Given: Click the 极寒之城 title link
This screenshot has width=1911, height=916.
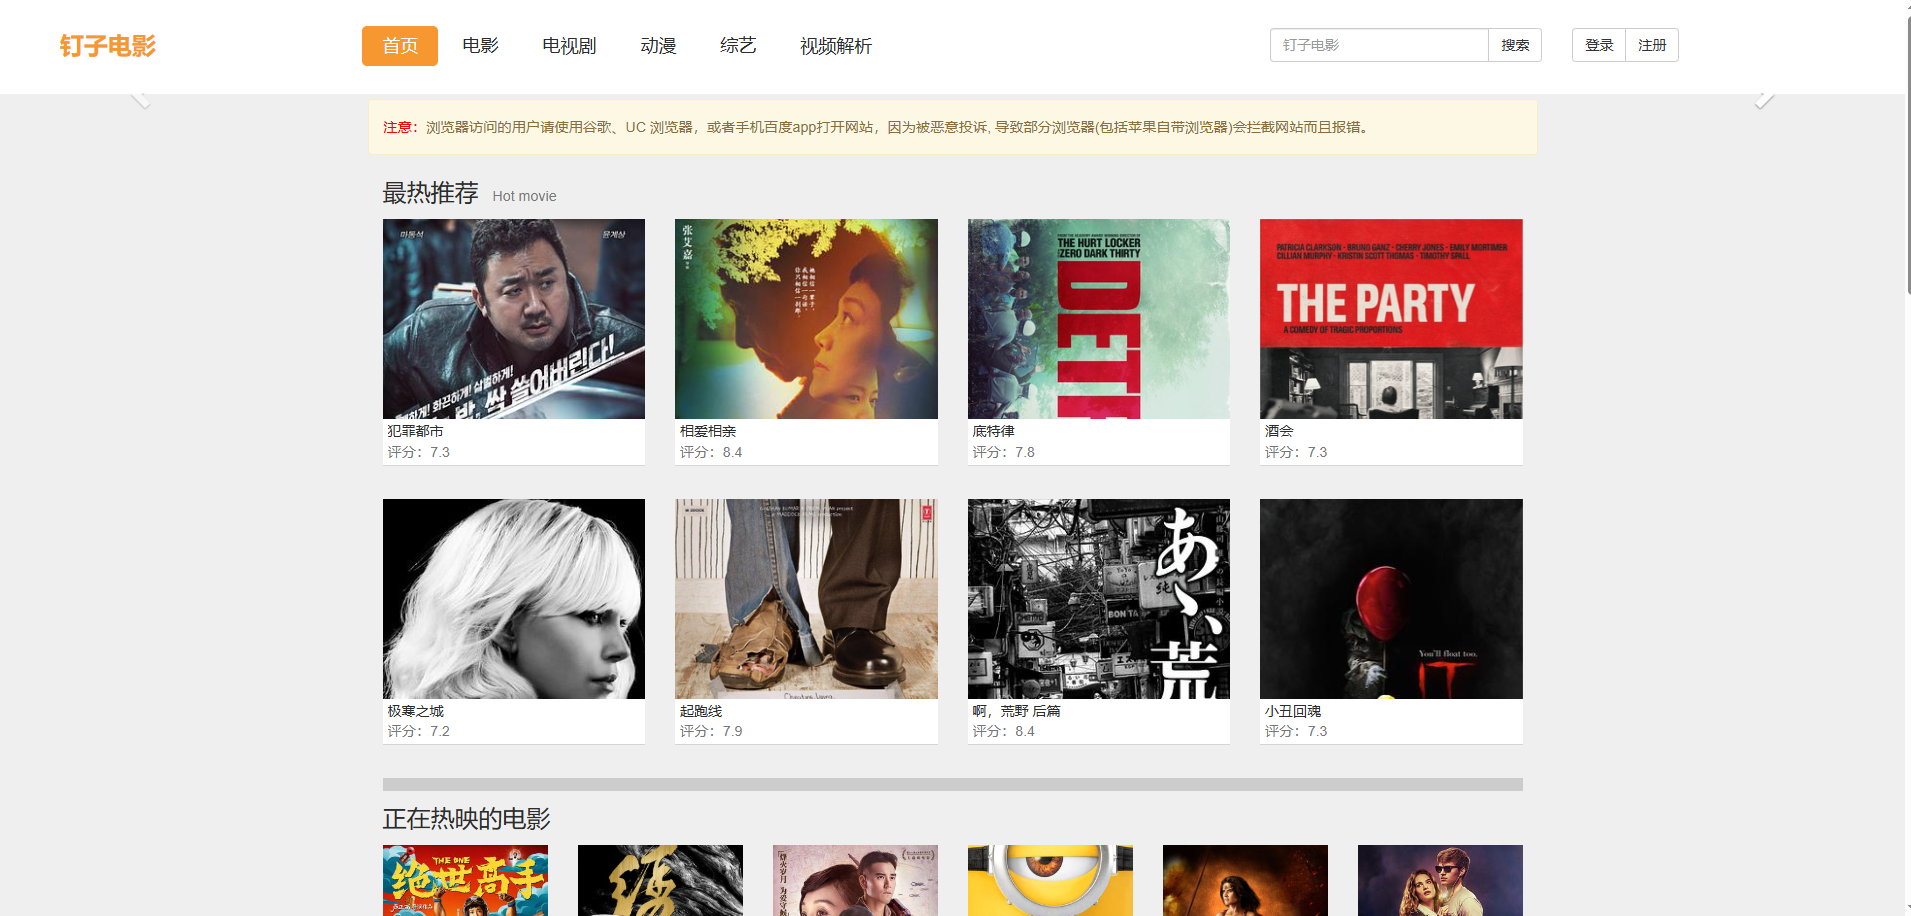Looking at the screenshot, I should (415, 711).
